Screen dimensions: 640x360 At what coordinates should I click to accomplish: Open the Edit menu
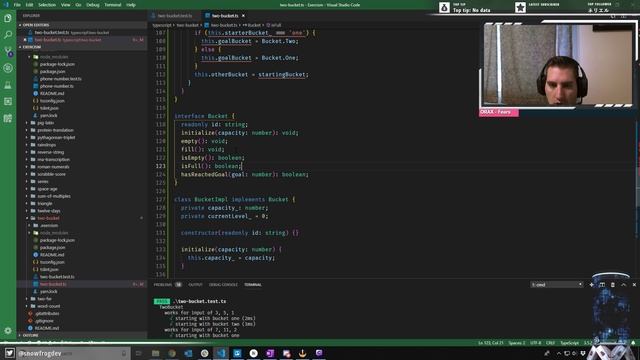tap(29, 5)
